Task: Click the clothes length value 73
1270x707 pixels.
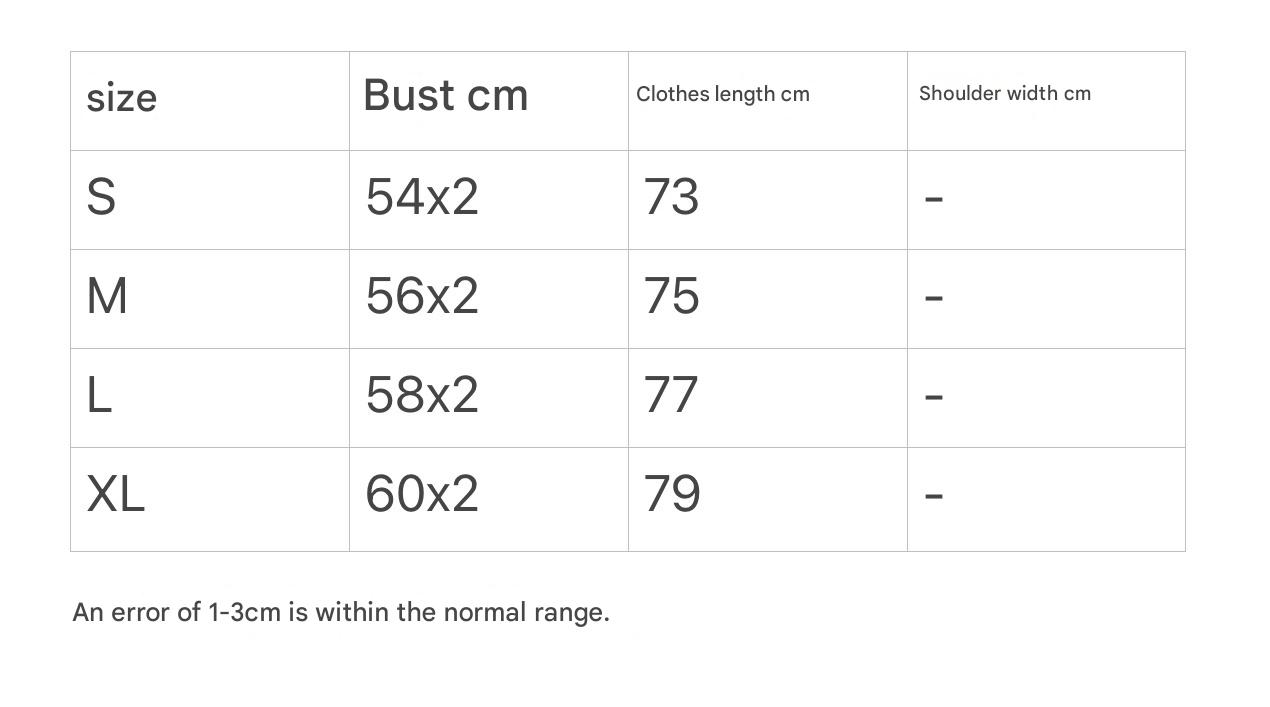Action: point(671,197)
